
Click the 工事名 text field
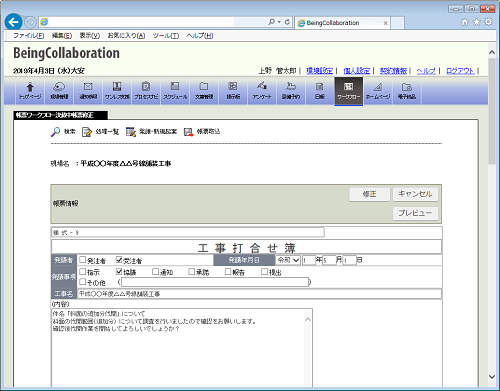(259, 294)
